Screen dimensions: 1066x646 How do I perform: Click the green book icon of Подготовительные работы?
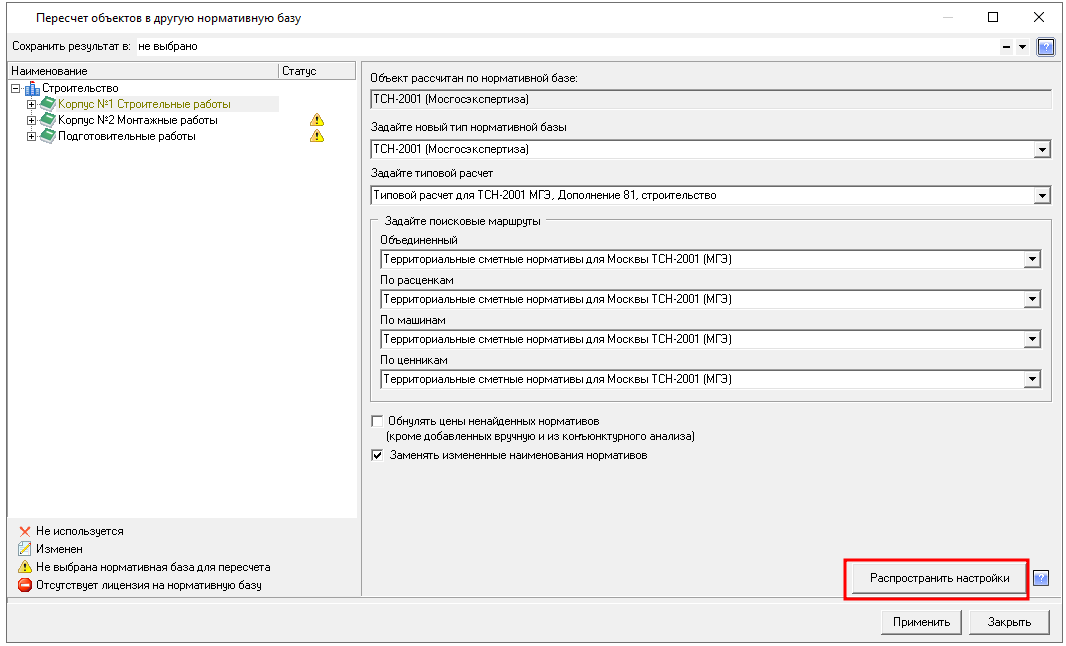click(x=47, y=136)
